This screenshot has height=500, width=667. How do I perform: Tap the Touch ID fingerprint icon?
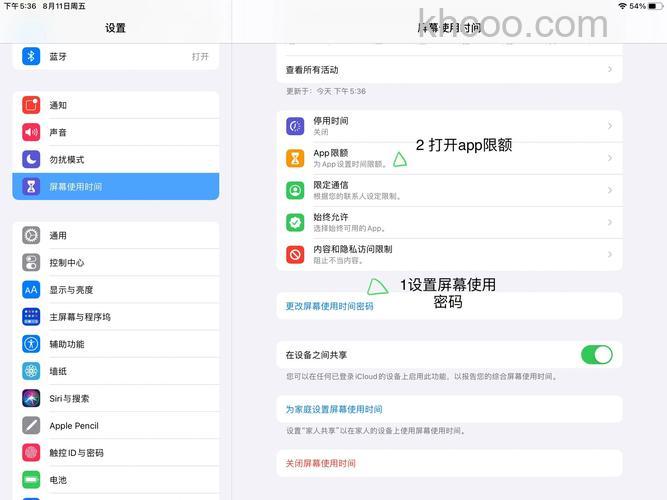click(31, 452)
